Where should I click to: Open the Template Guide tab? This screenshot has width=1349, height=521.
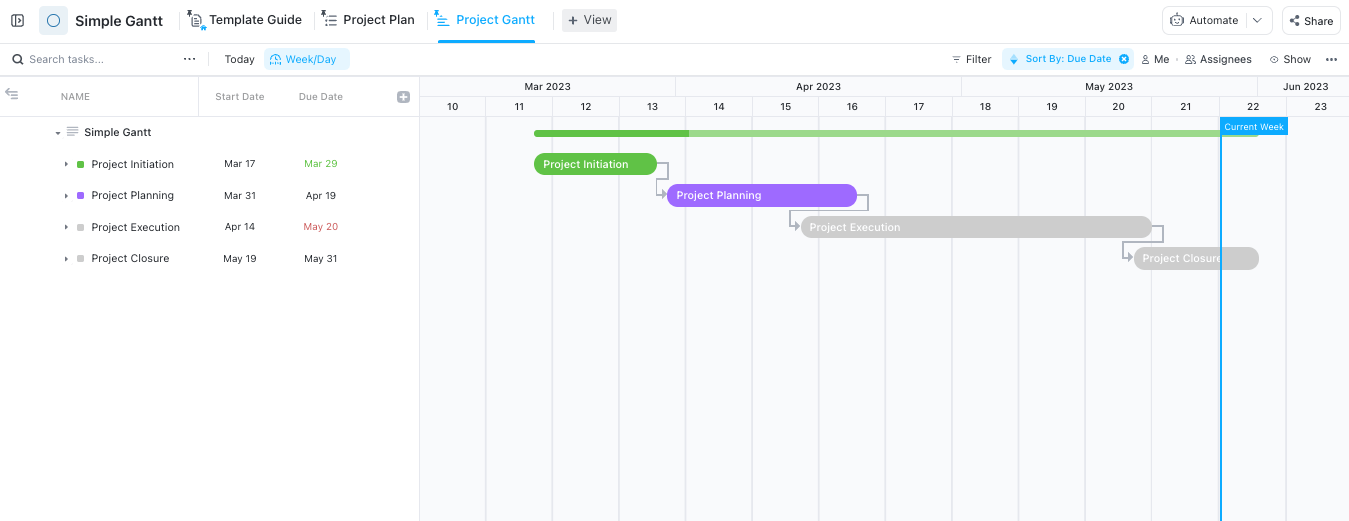pos(245,20)
